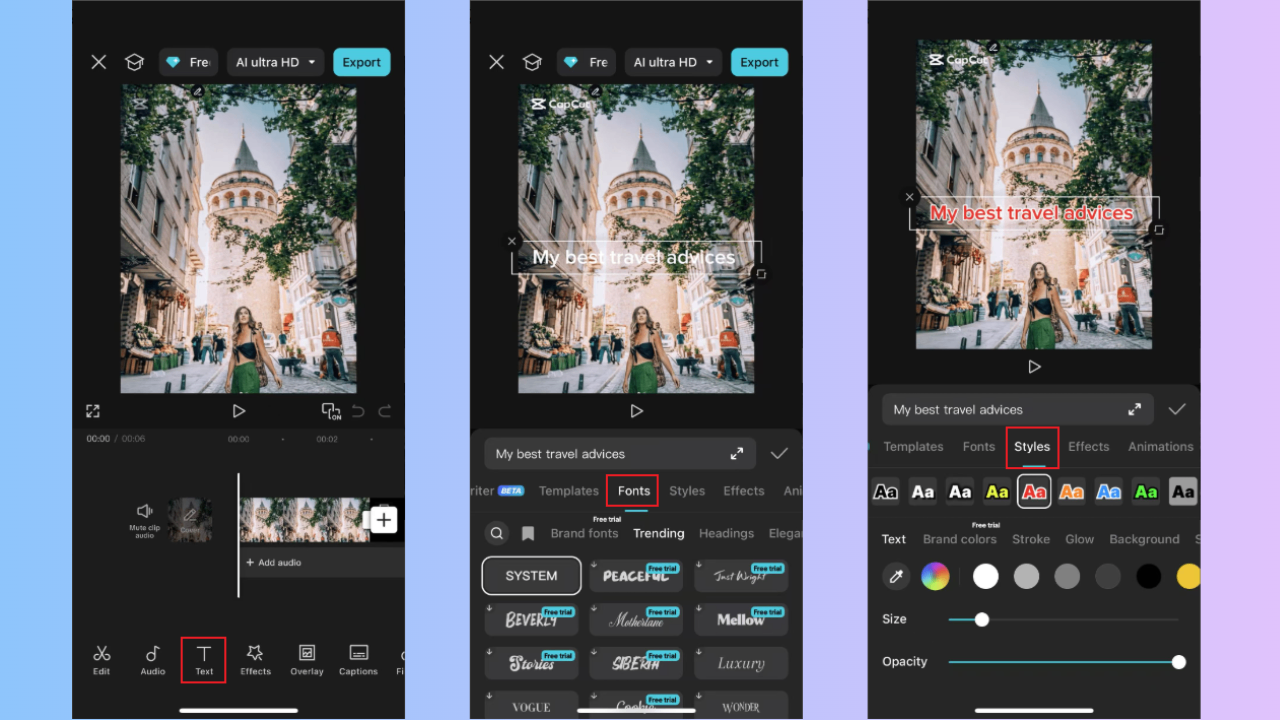1280x720 pixels.
Task: Close the project in the left phone screen
Action: point(99,62)
